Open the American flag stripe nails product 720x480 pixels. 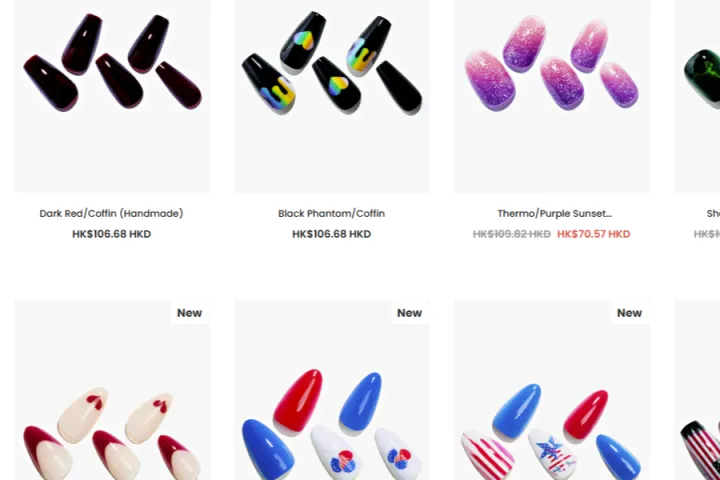pyautogui.click(x=552, y=390)
